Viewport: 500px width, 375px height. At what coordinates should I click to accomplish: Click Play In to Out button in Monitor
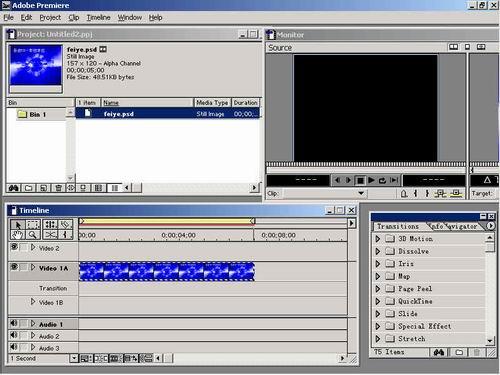coord(394,180)
